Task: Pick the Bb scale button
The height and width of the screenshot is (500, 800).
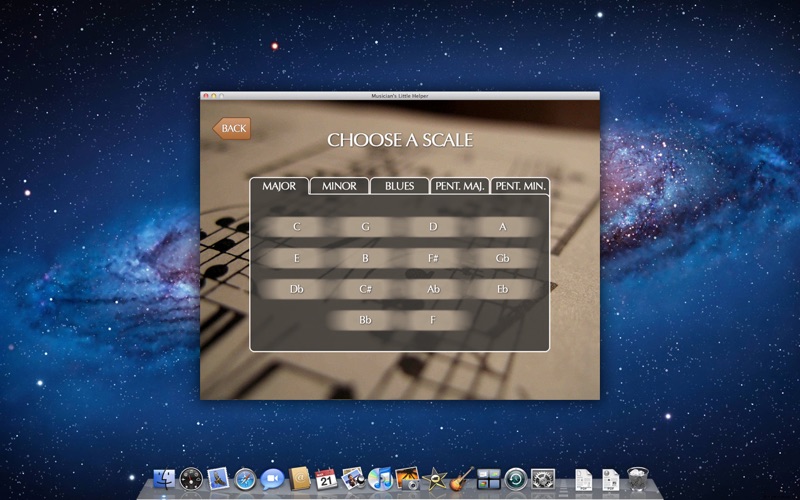Action: pos(365,320)
